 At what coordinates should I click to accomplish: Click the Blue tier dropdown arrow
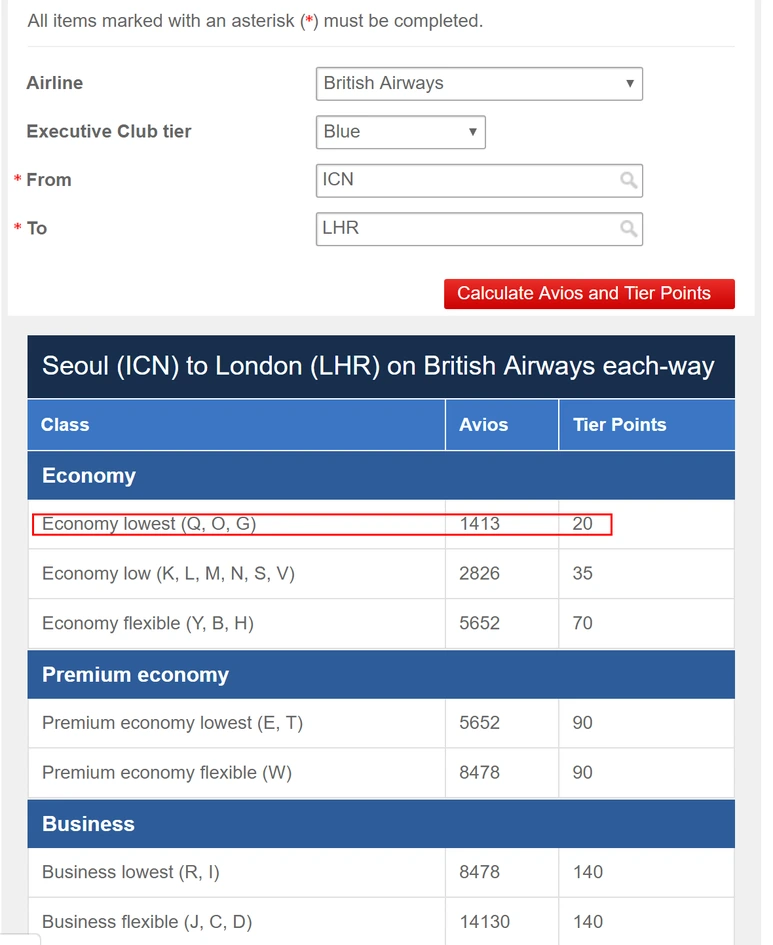pyautogui.click(x=472, y=131)
